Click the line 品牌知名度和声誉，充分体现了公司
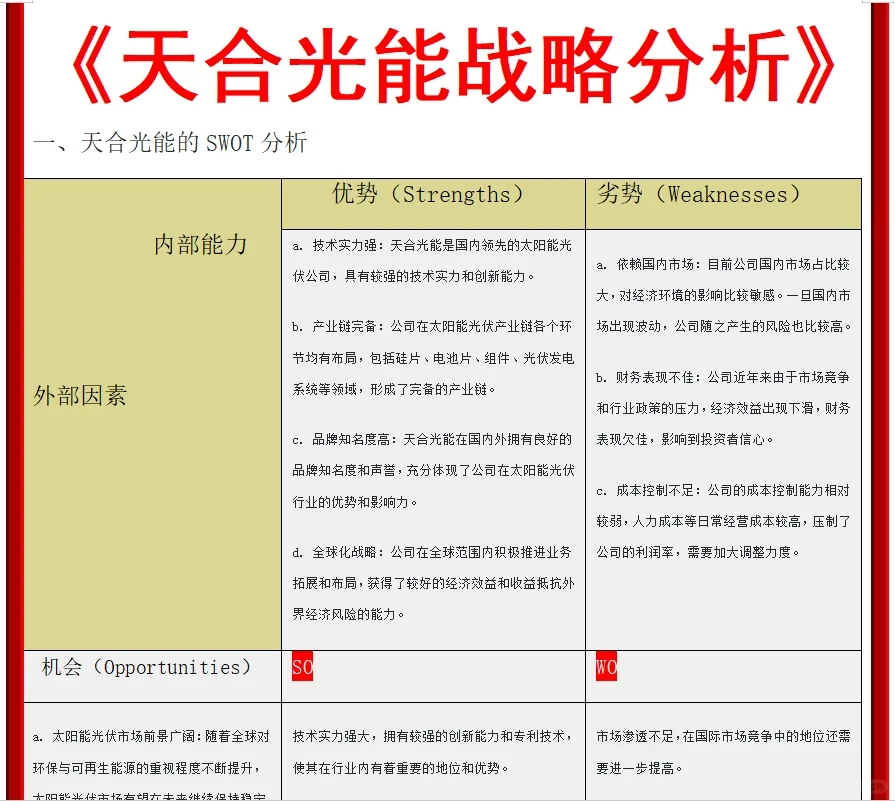 point(433,470)
